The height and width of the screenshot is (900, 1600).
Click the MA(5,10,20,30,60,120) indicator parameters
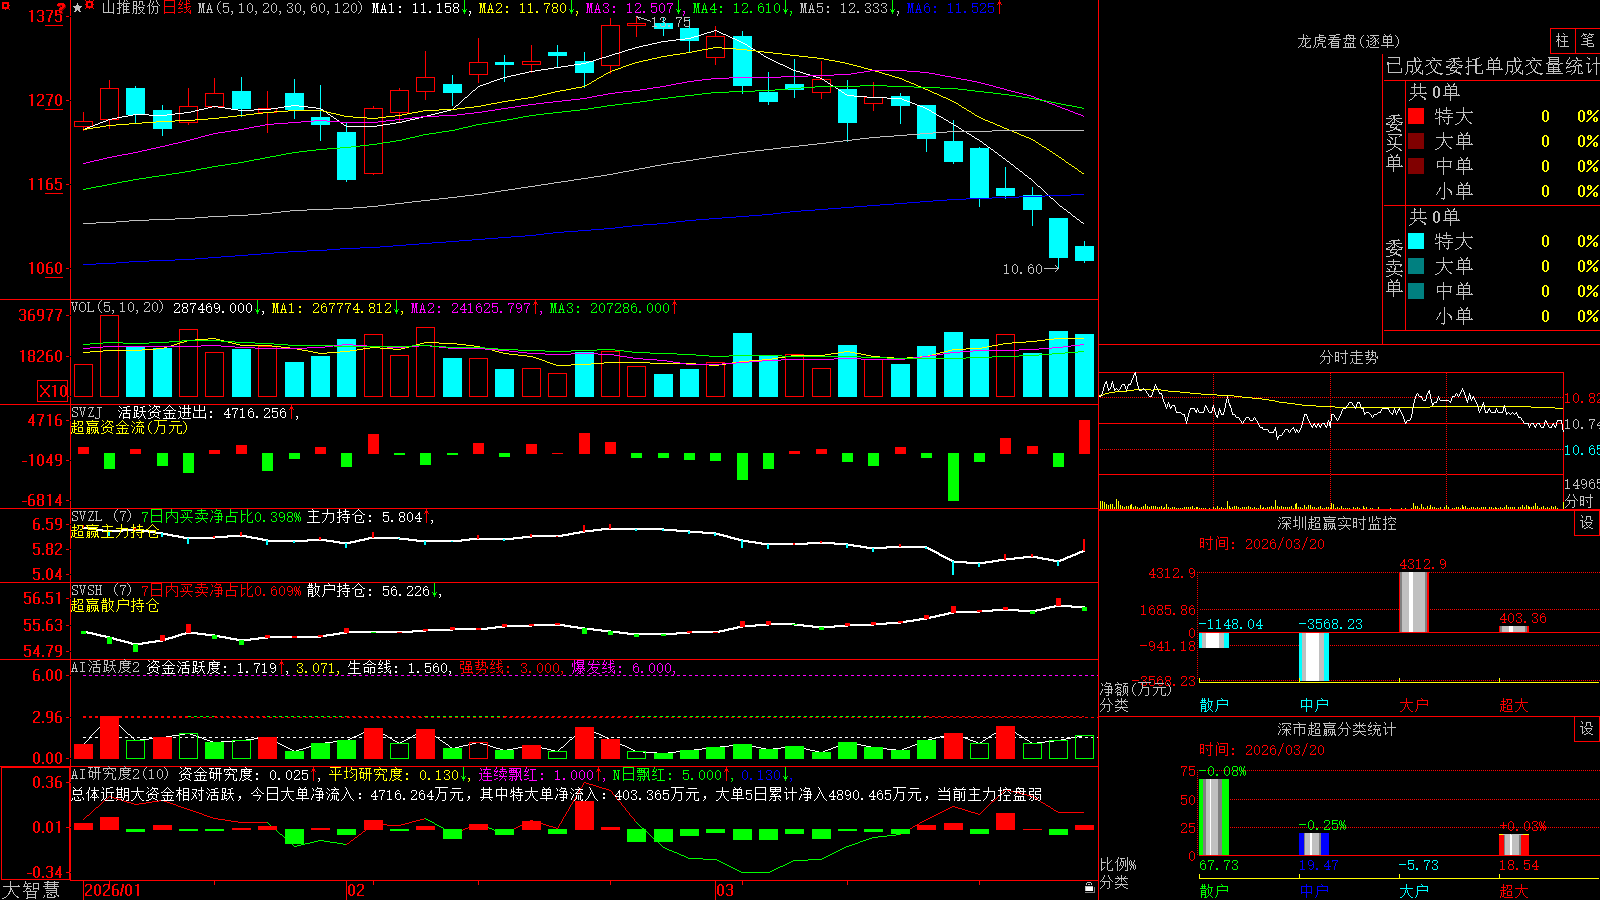[280, 8]
